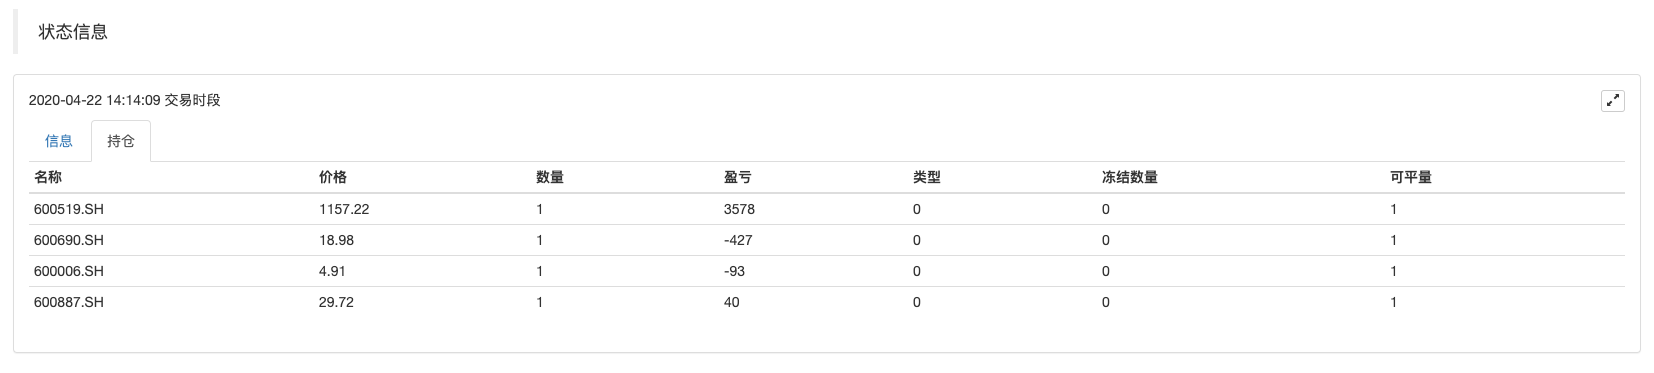Viewport: 1654px width, 373px height.
Task: Select the 持仓 tab
Action: (121, 141)
